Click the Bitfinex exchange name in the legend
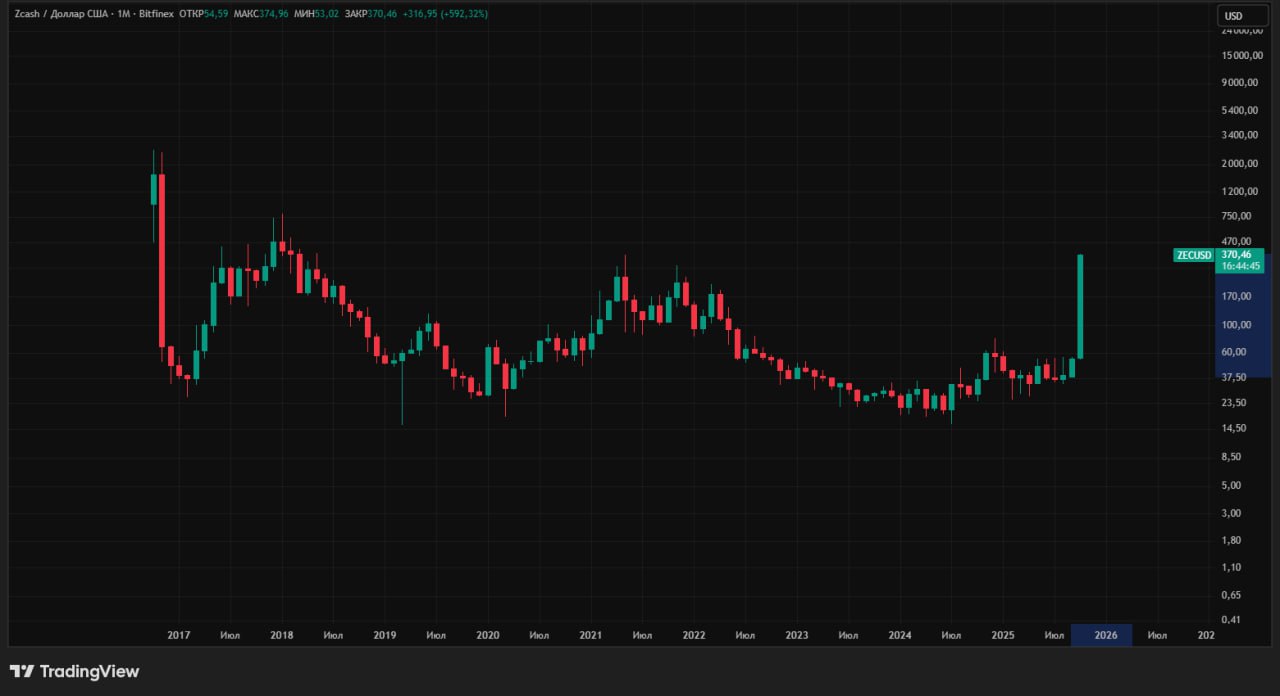1280x696 pixels. (x=155, y=15)
